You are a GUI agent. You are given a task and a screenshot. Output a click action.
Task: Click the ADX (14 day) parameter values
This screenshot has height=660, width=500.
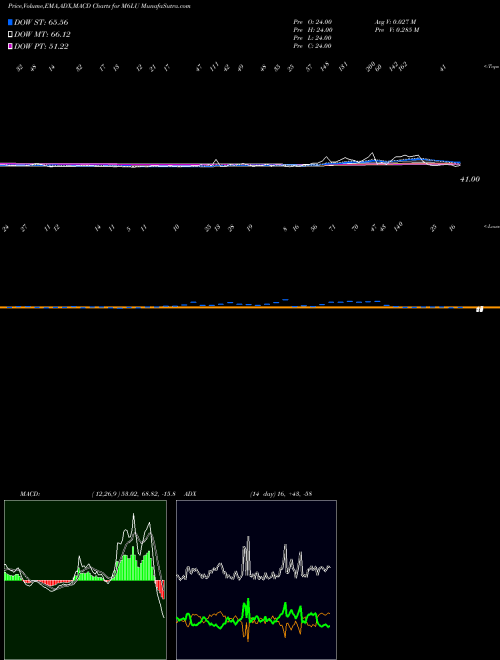coord(281,494)
